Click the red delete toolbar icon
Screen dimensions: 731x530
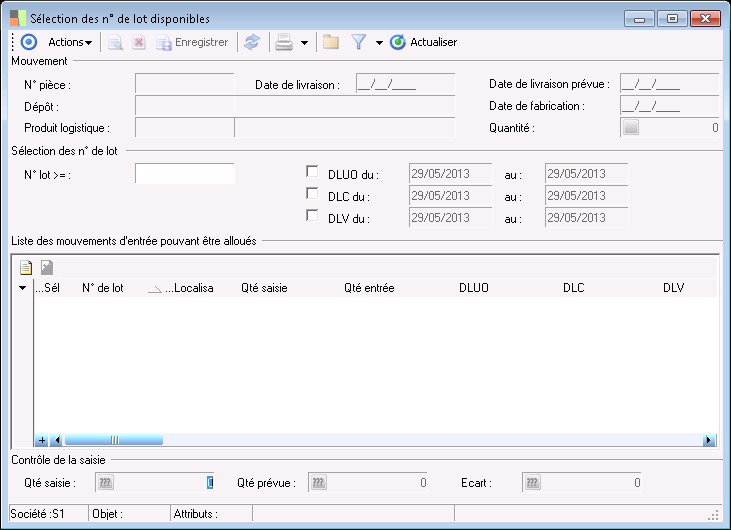coord(138,42)
